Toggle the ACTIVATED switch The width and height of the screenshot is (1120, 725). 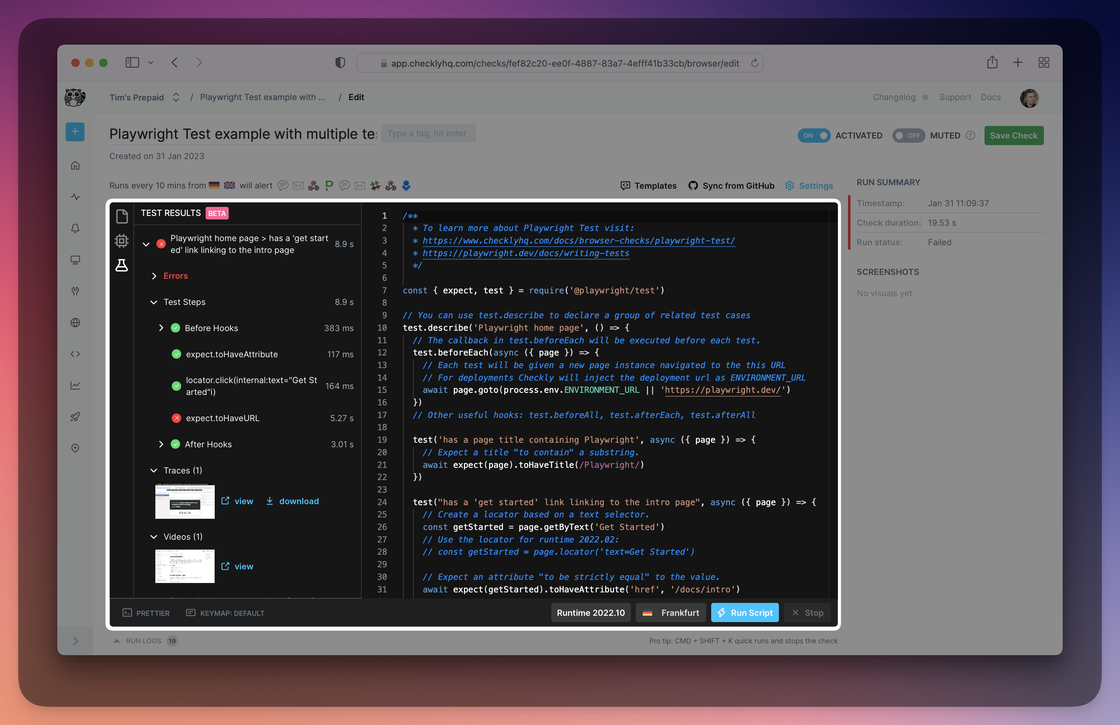tap(814, 135)
